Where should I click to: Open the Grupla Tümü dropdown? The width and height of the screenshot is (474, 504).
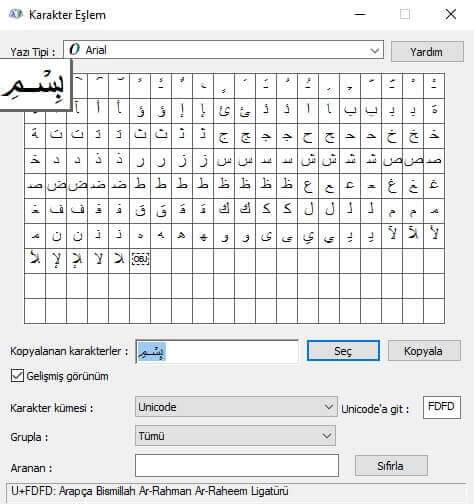[235, 436]
